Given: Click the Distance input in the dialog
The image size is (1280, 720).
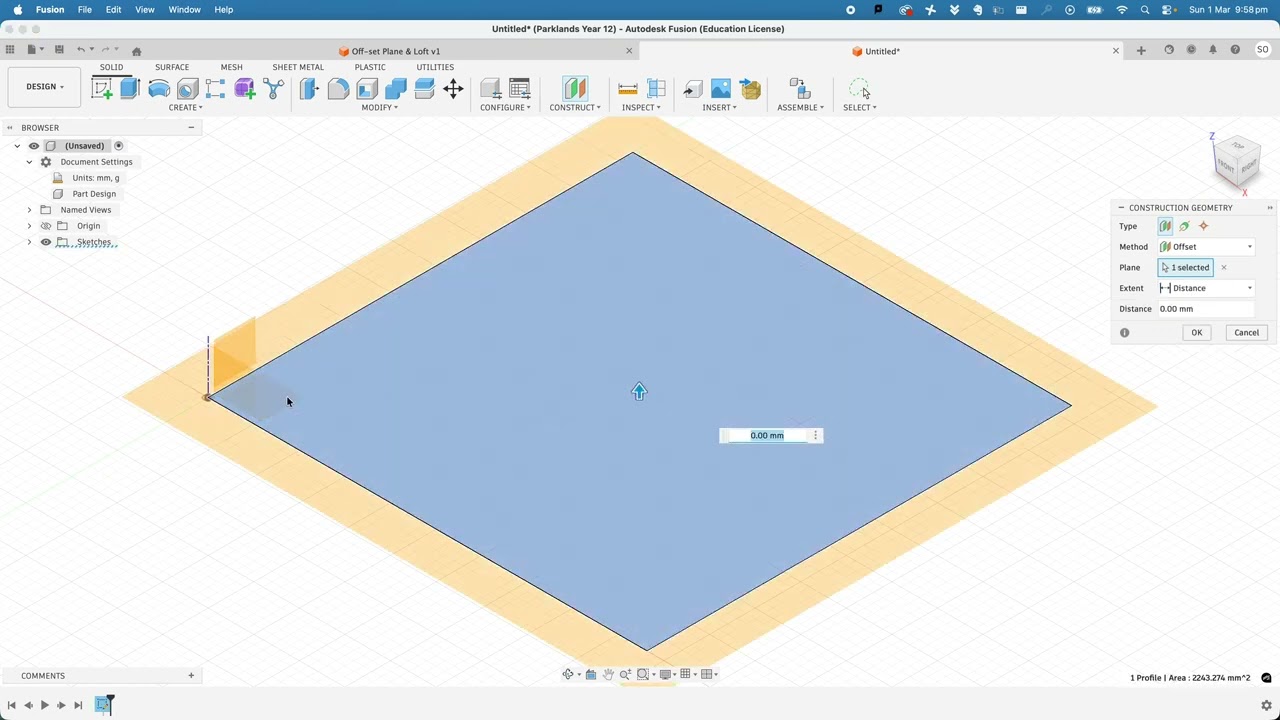Looking at the screenshot, I should (1206, 309).
